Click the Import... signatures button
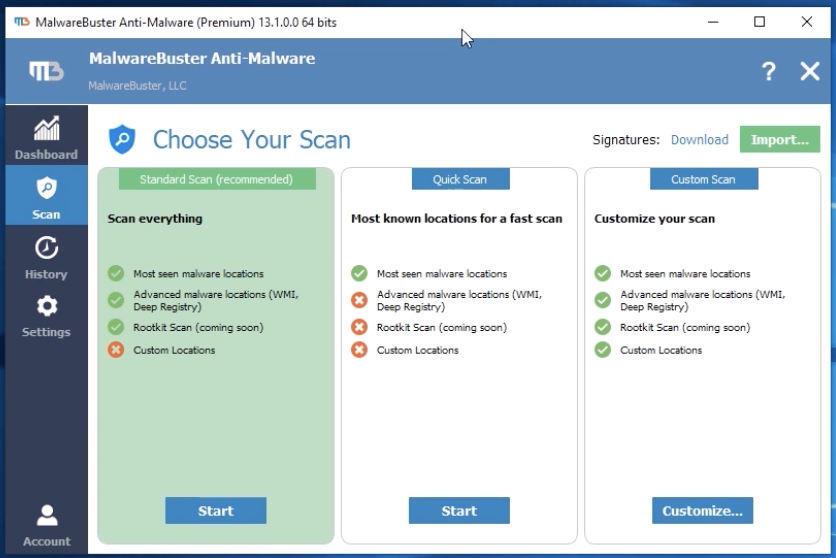Image resolution: width=836 pixels, height=558 pixels. [779, 139]
